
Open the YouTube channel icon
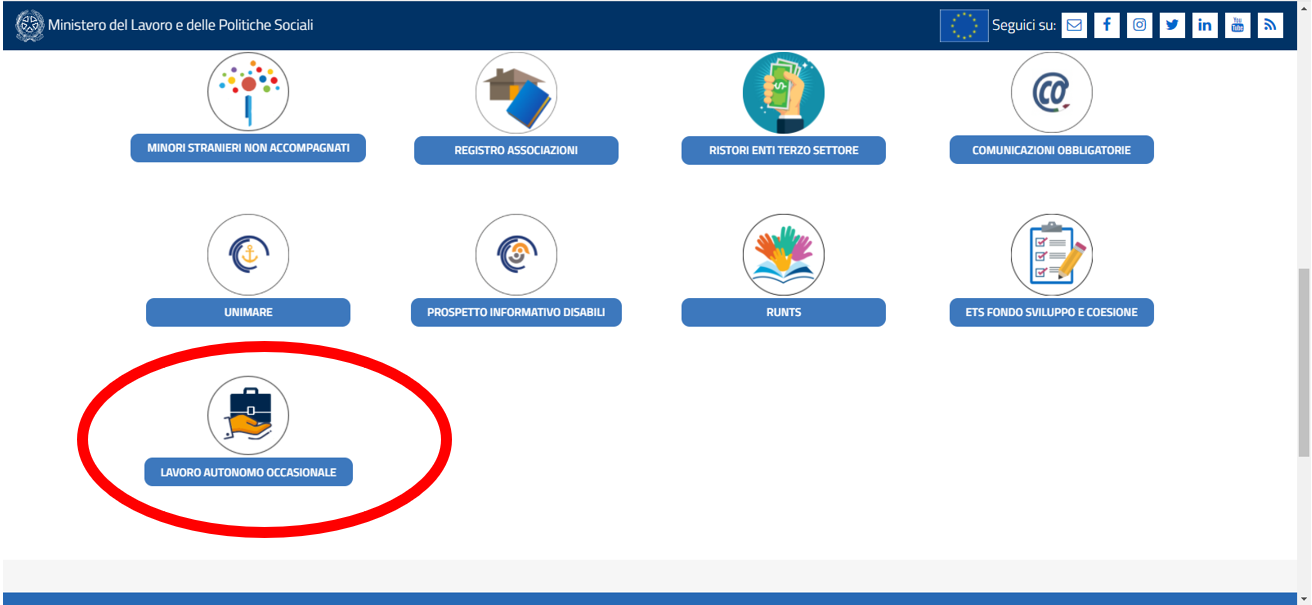pyautogui.click(x=1237, y=25)
